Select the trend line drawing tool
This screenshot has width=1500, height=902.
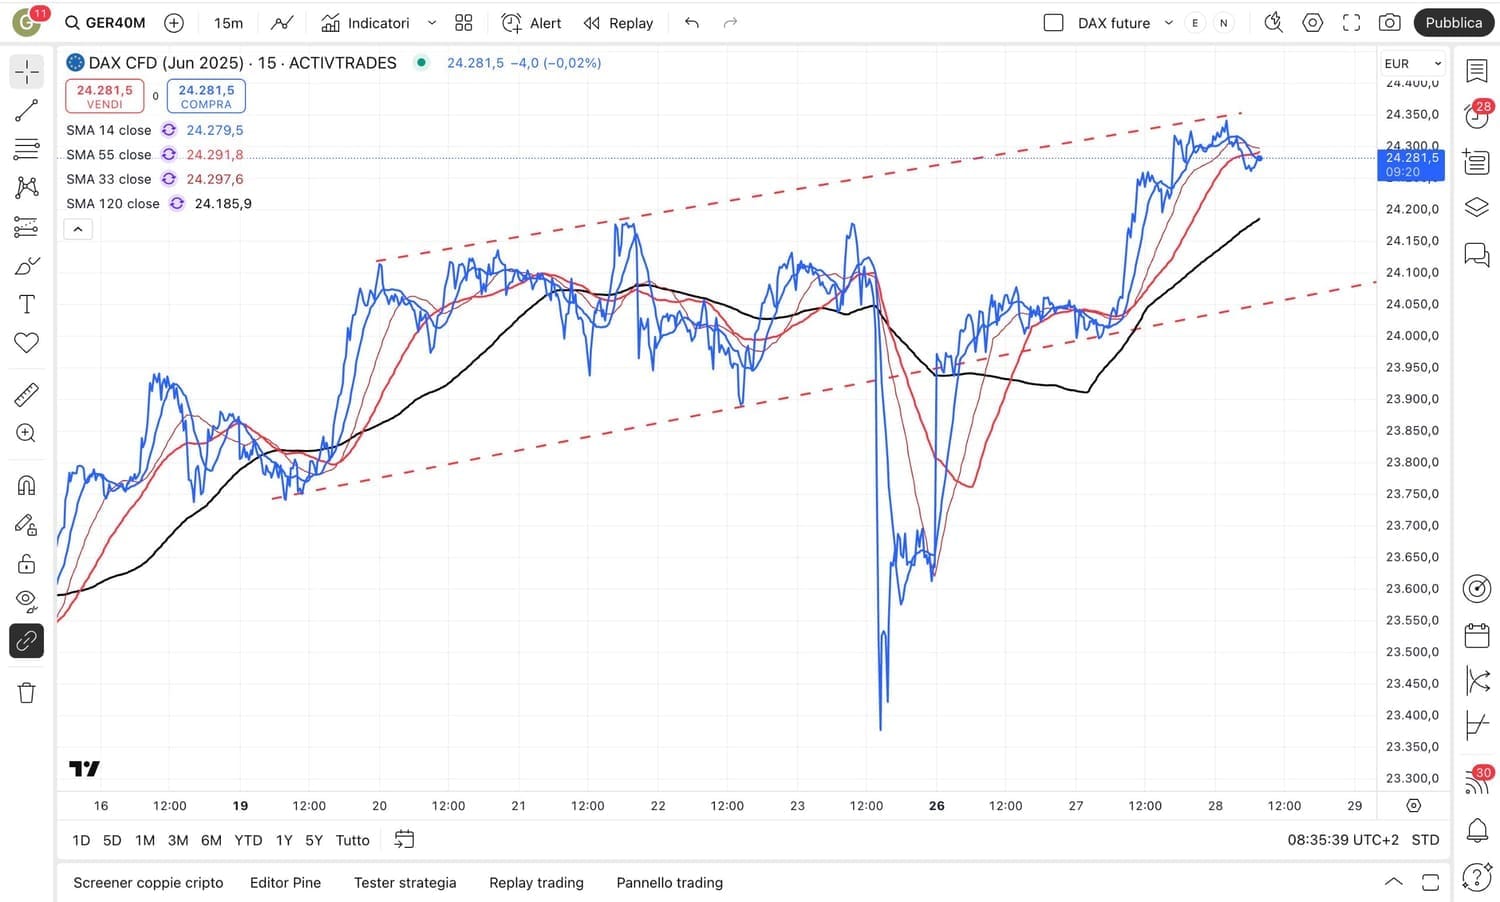[27, 110]
